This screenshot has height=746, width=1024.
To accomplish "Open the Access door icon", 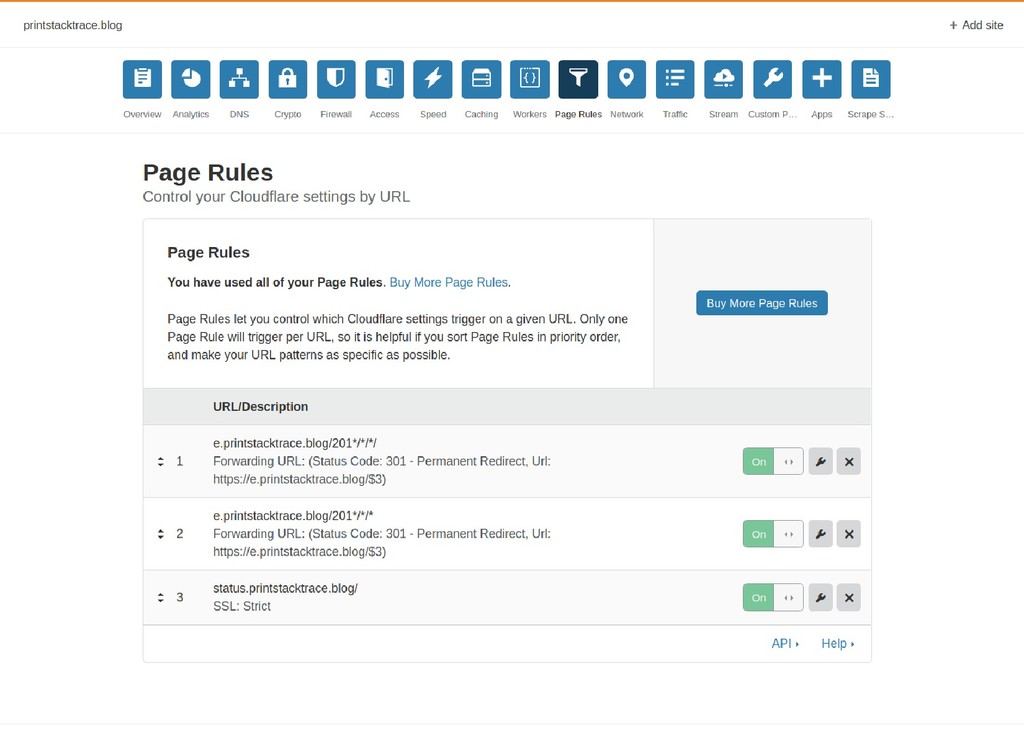I will click(x=385, y=79).
